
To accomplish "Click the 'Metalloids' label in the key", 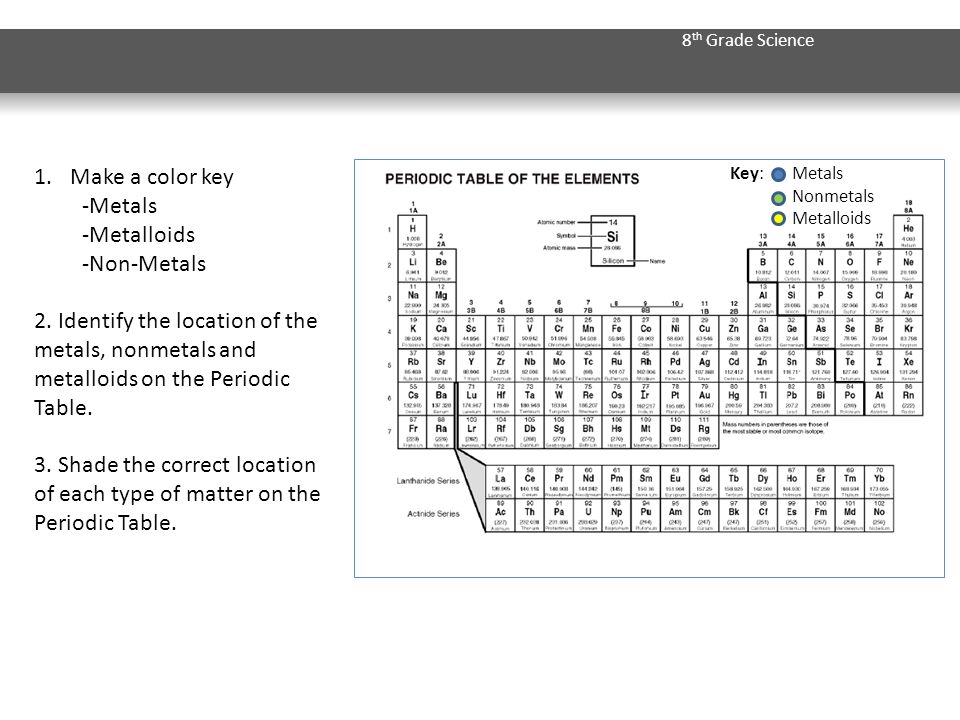I will 831,218.
